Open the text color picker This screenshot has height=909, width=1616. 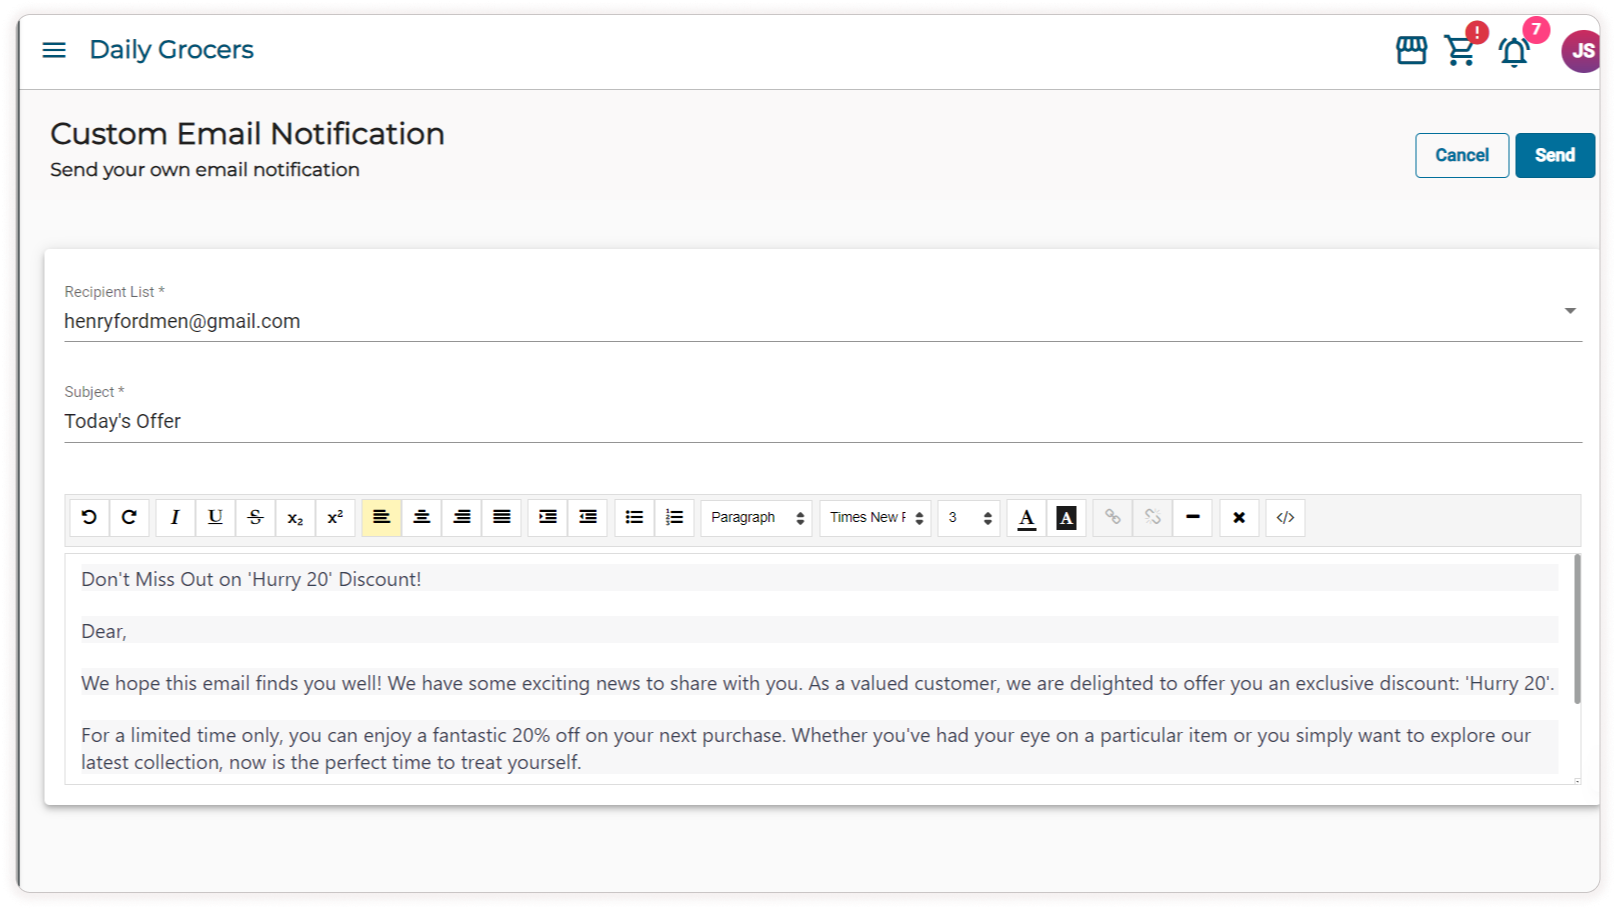1026,517
